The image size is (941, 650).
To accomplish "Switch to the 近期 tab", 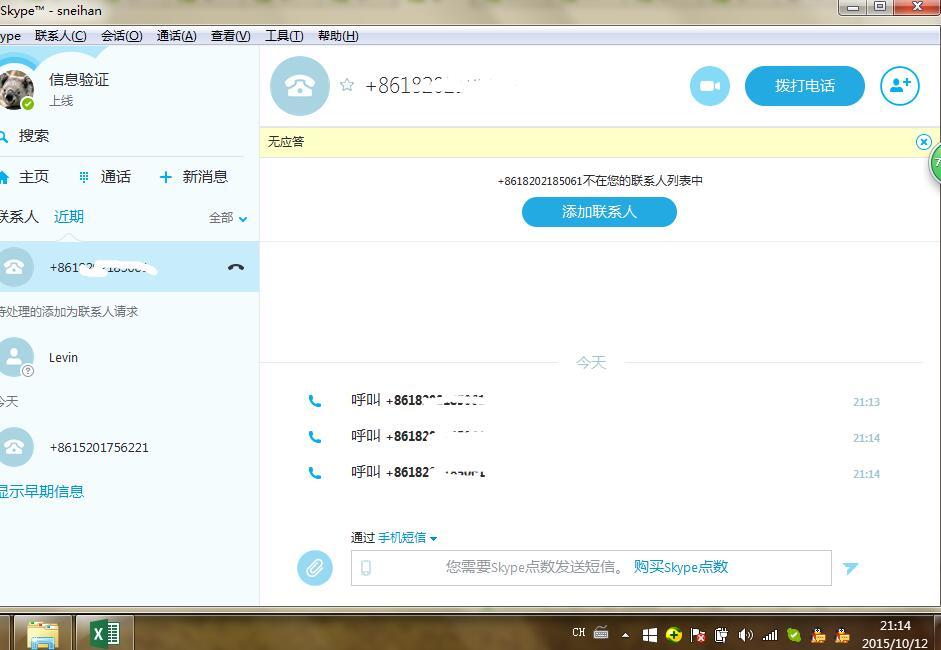I will click(x=69, y=217).
